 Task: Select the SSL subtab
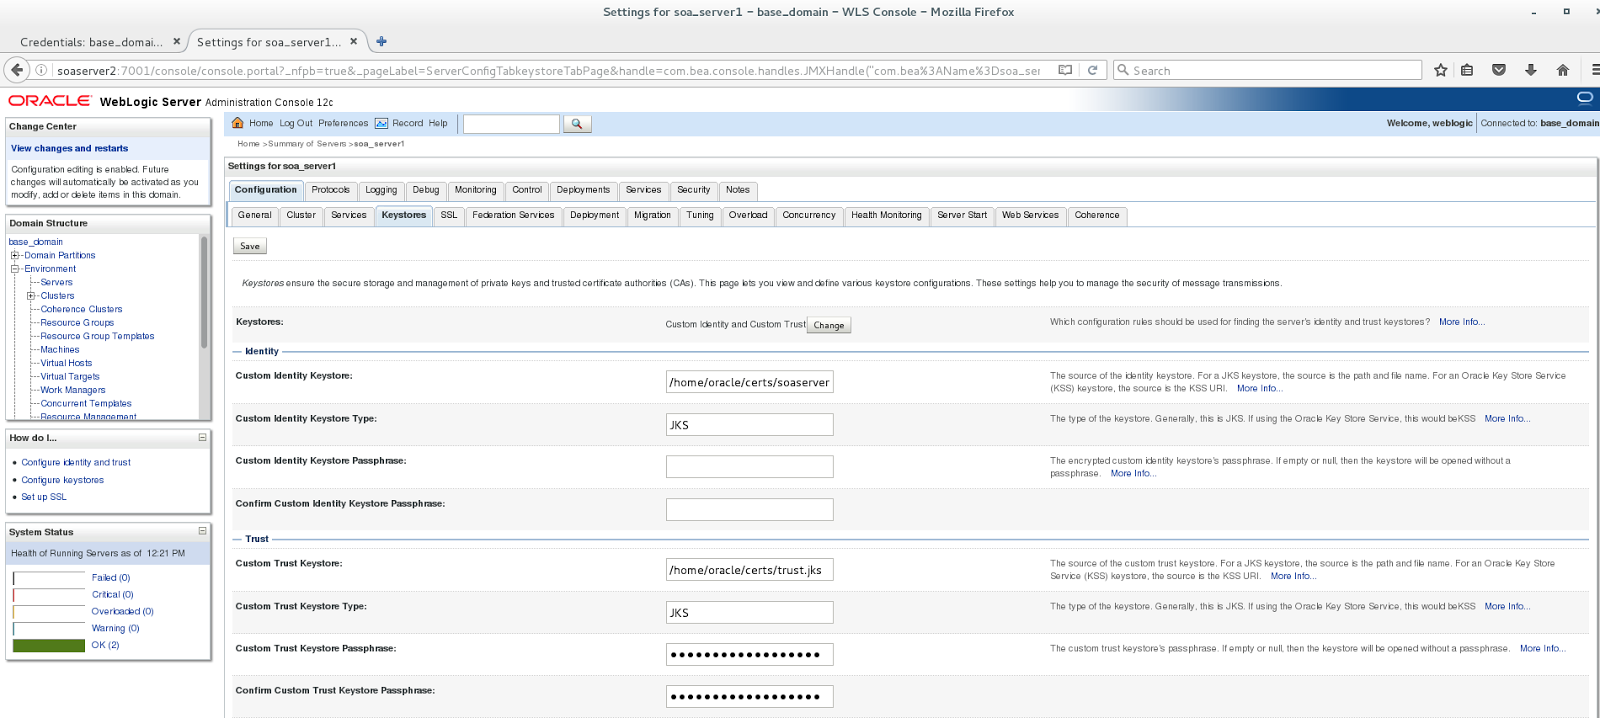click(x=449, y=215)
